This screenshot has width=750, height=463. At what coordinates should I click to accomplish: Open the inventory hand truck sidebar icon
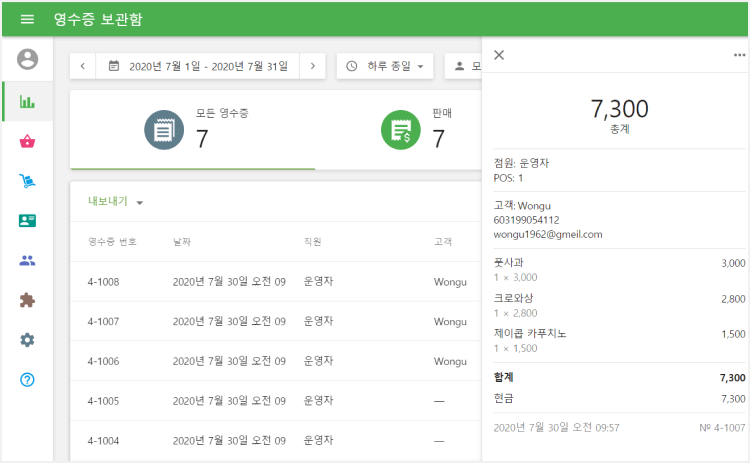[x=27, y=181]
